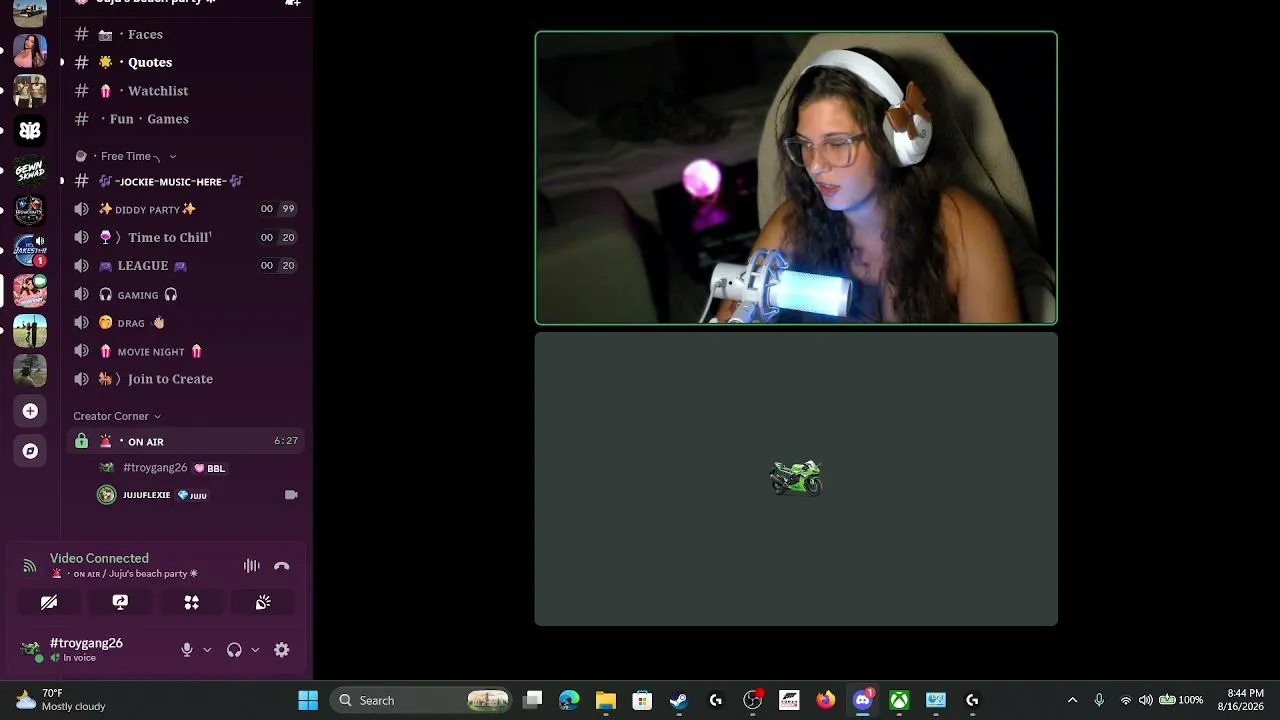Open the Activities launcher button

pos(192,602)
